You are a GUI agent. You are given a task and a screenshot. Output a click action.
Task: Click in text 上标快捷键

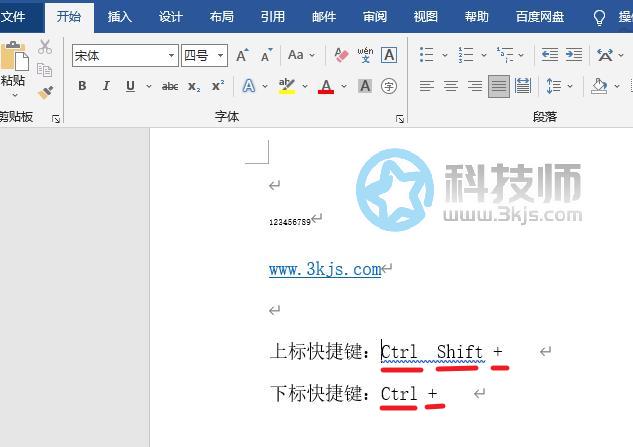pyautogui.click(x=316, y=351)
